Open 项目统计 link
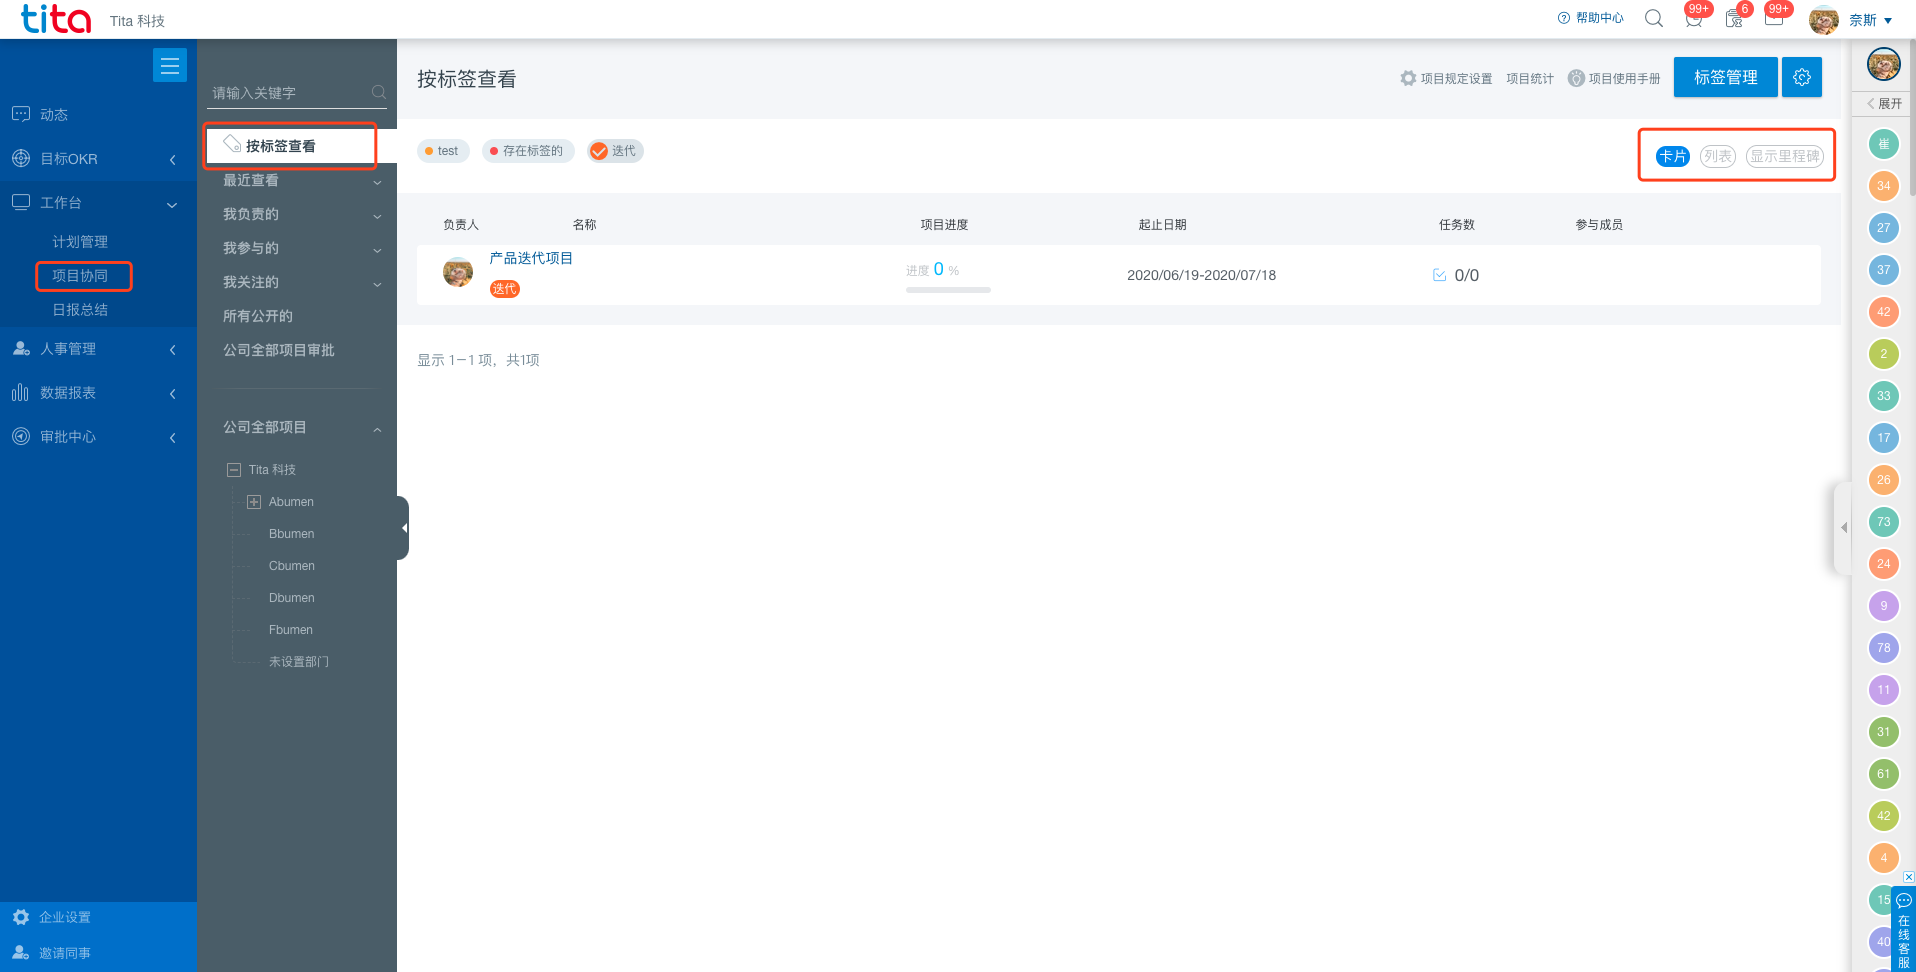This screenshot has width=1916, height=972. (1530, 78)
